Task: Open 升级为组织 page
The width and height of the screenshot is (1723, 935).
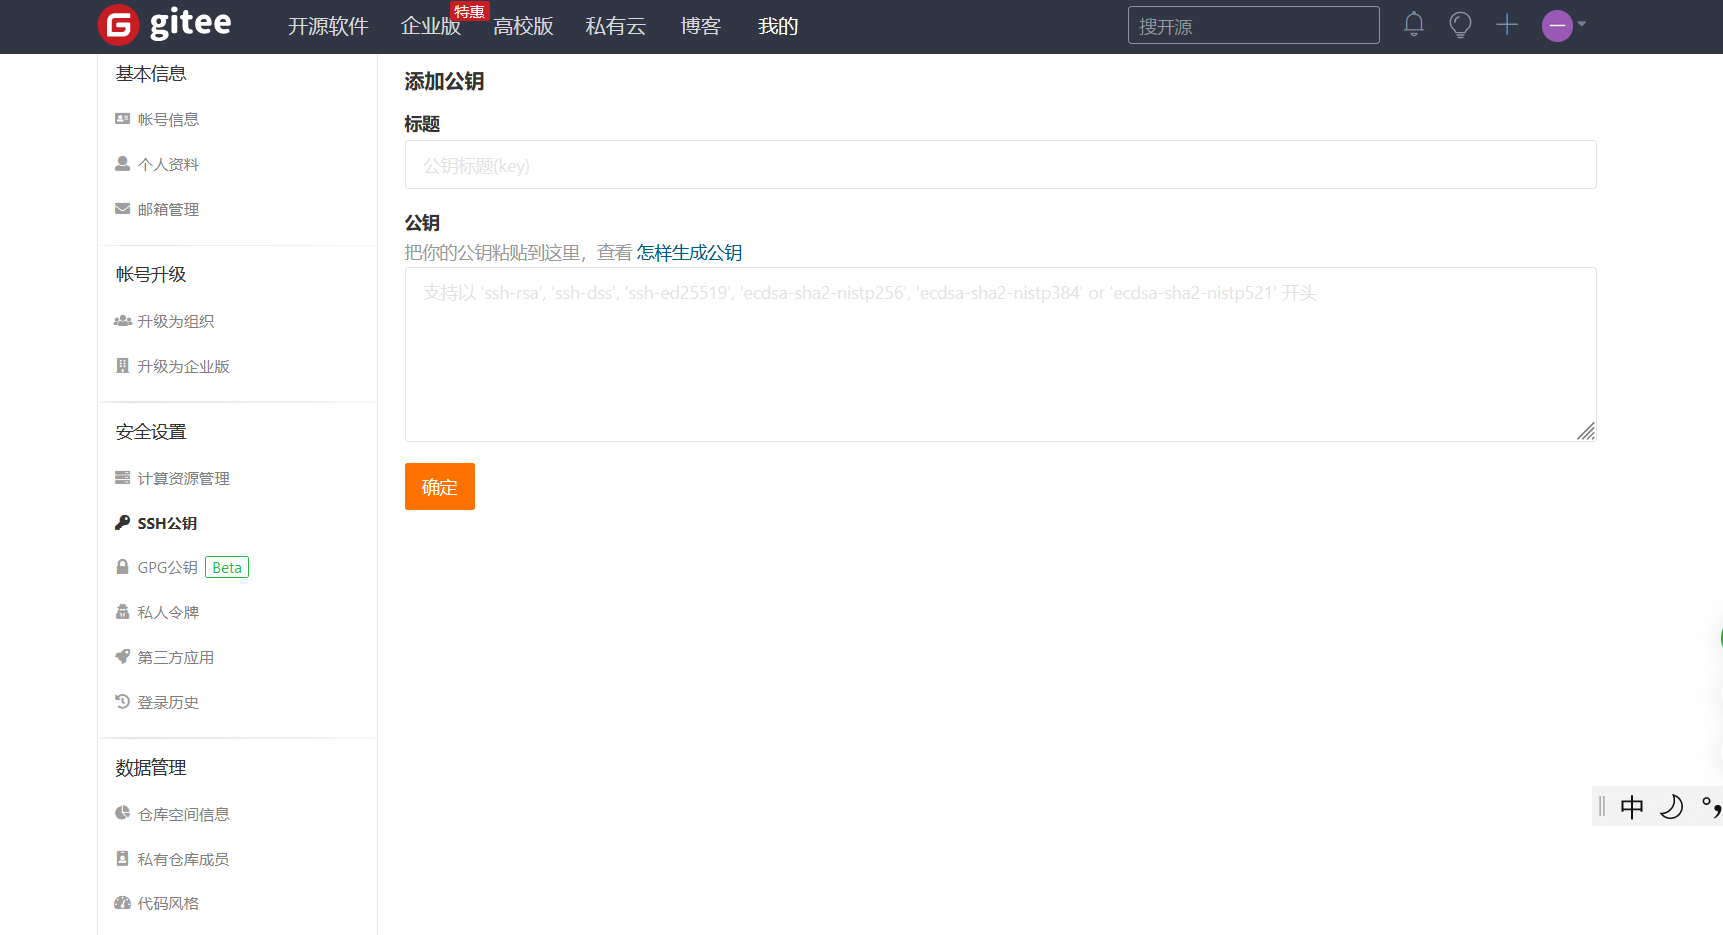Action: [x=176, y=321]
